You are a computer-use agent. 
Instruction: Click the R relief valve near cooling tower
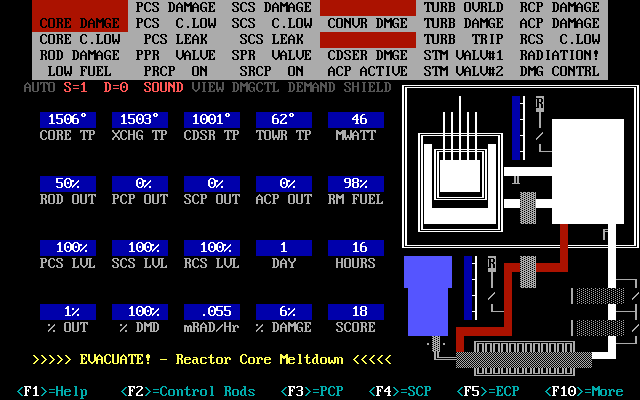coord(492,264)
